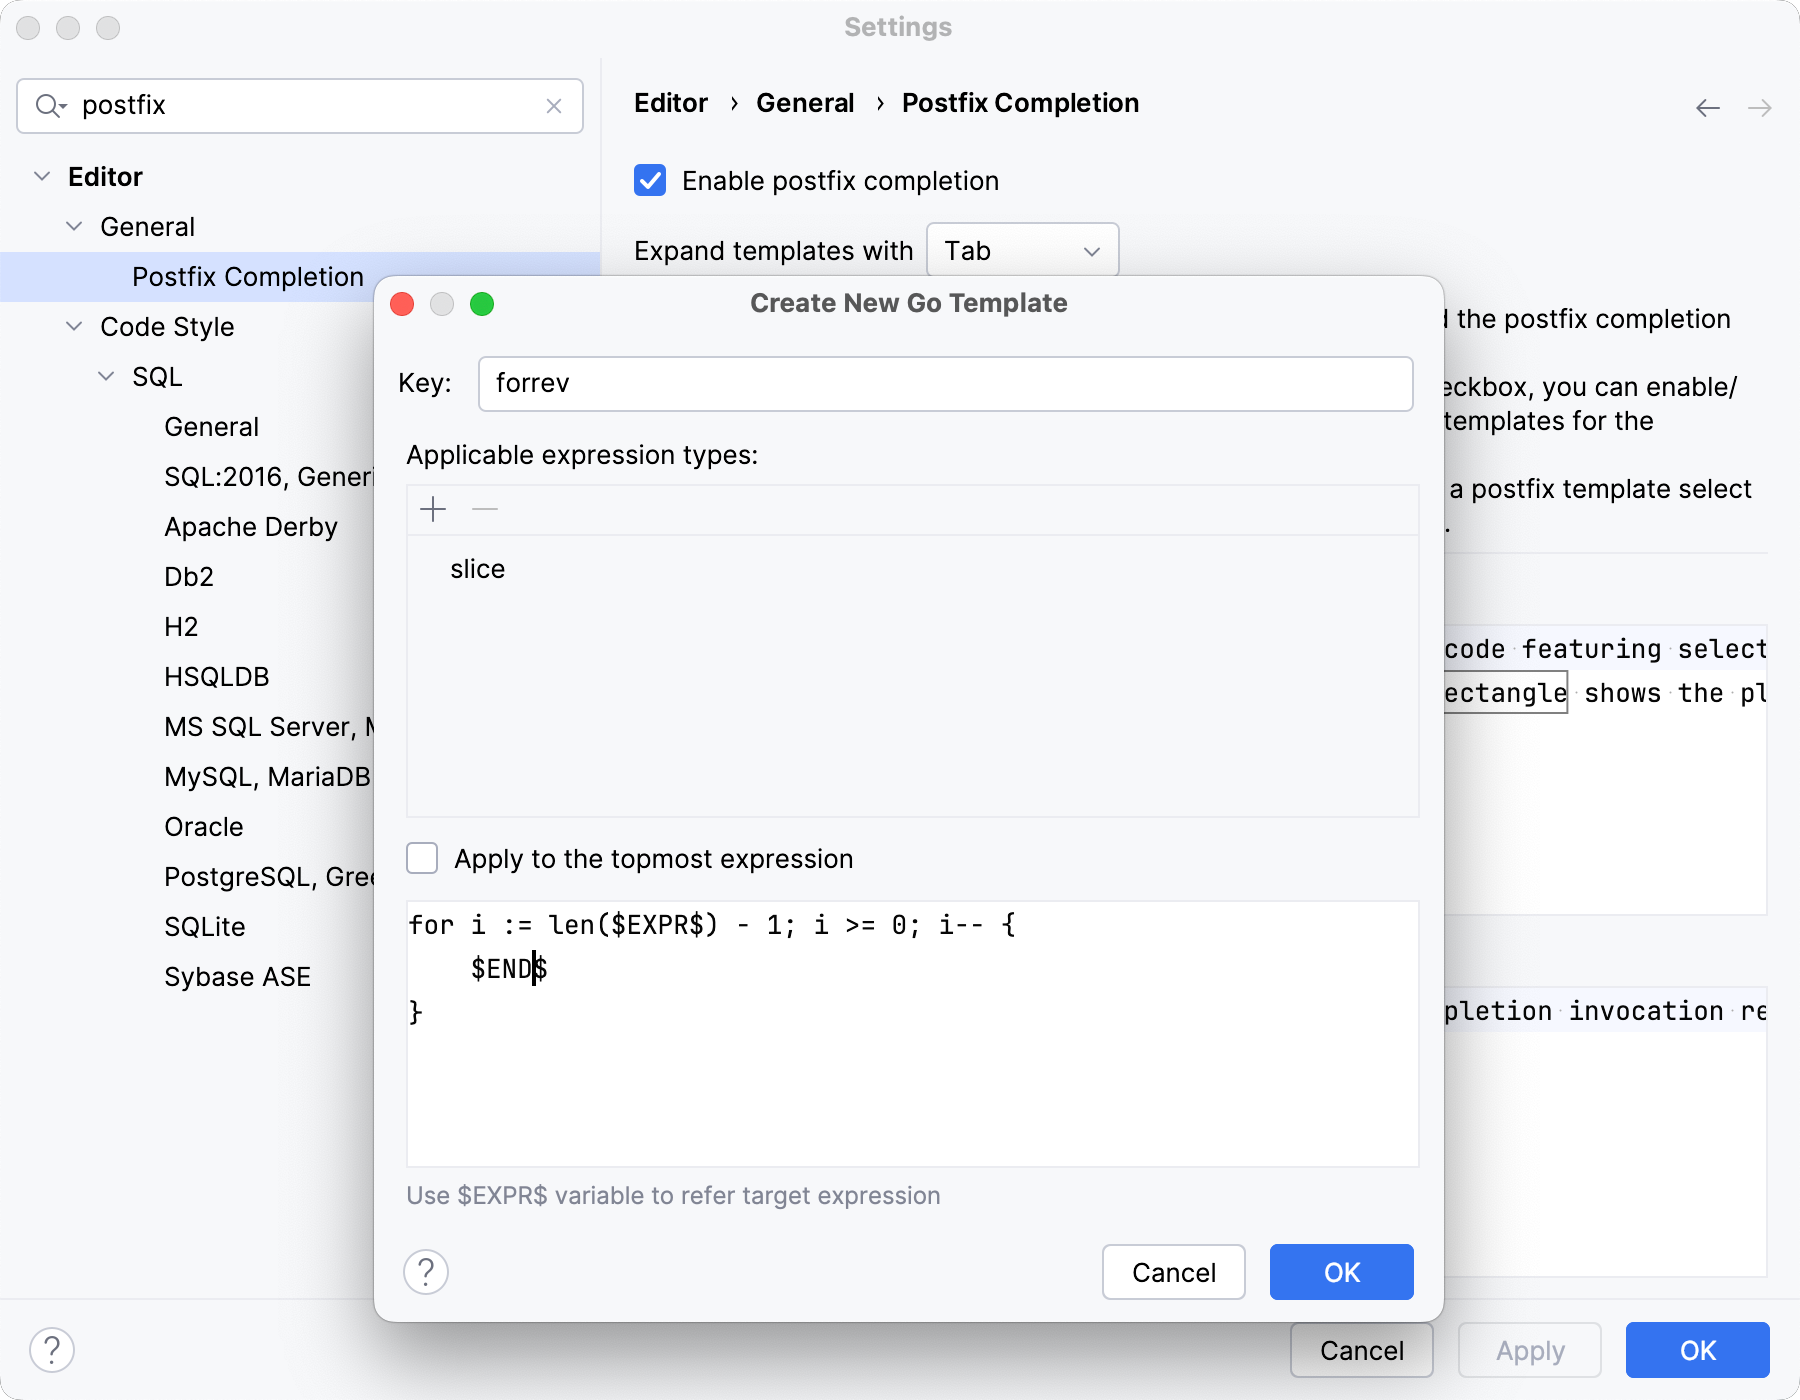Click the General breadcrumb item
1800x1400 pixels.
click(805, 103)
